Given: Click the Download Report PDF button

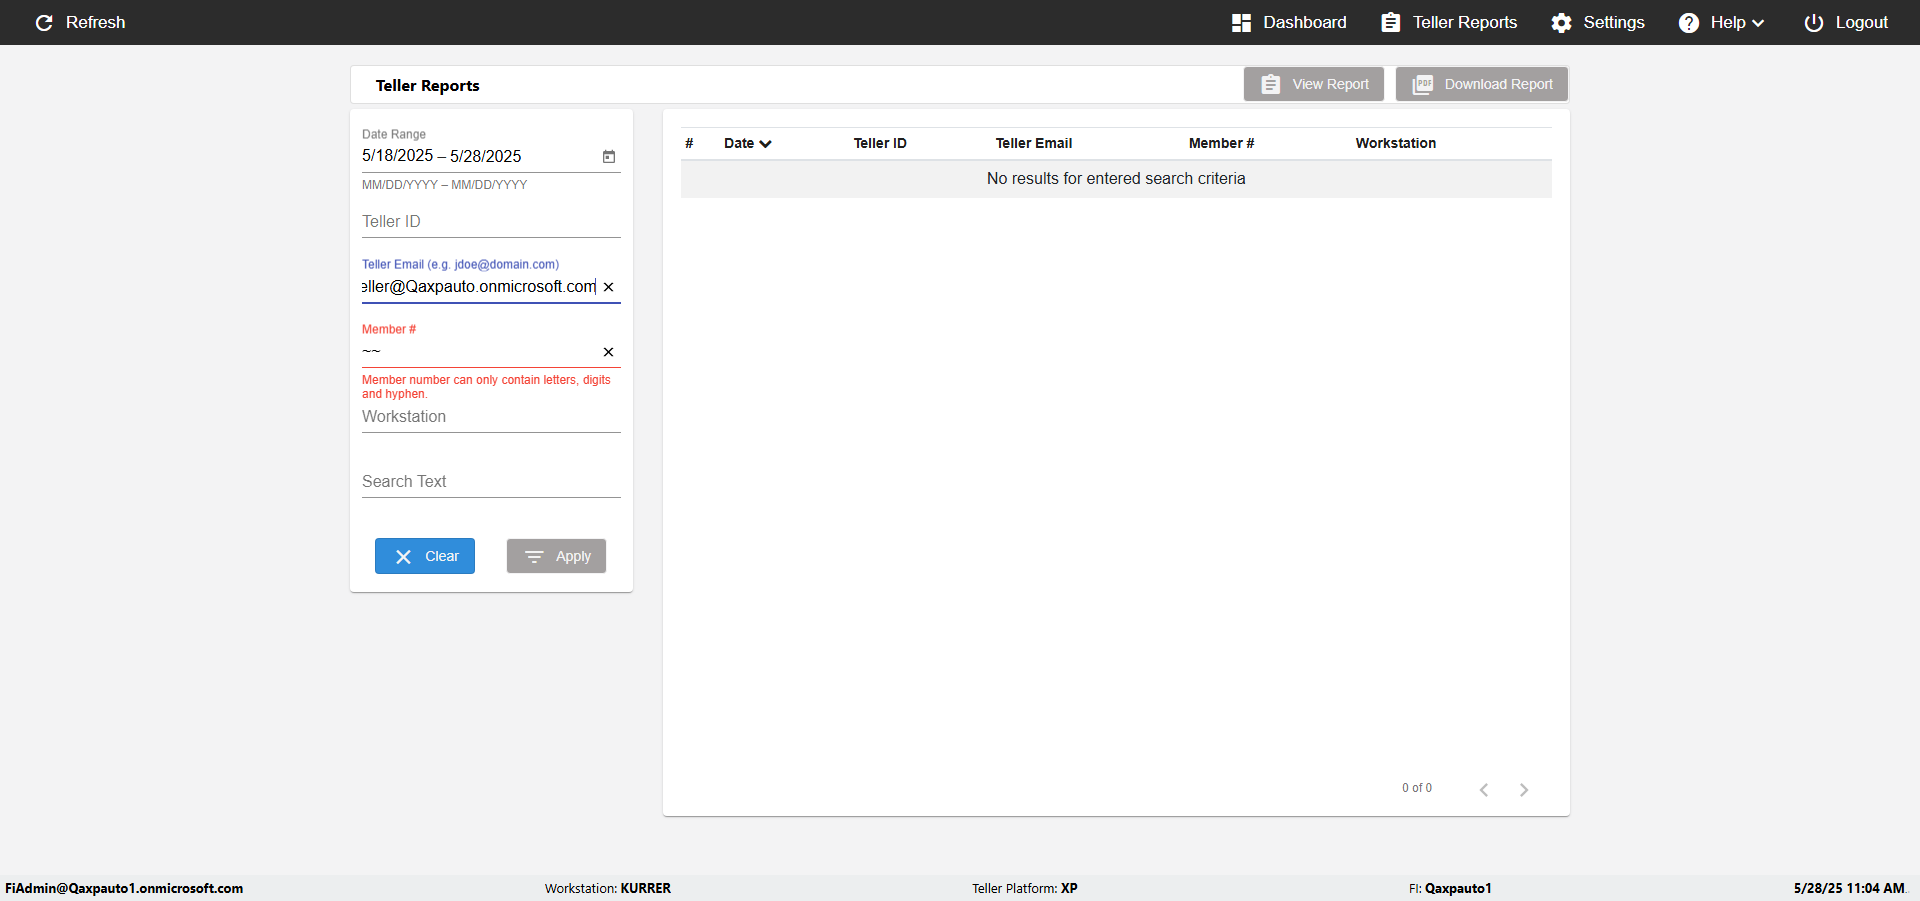Looking at the screenshot, I should click(x=1482, y=84).
